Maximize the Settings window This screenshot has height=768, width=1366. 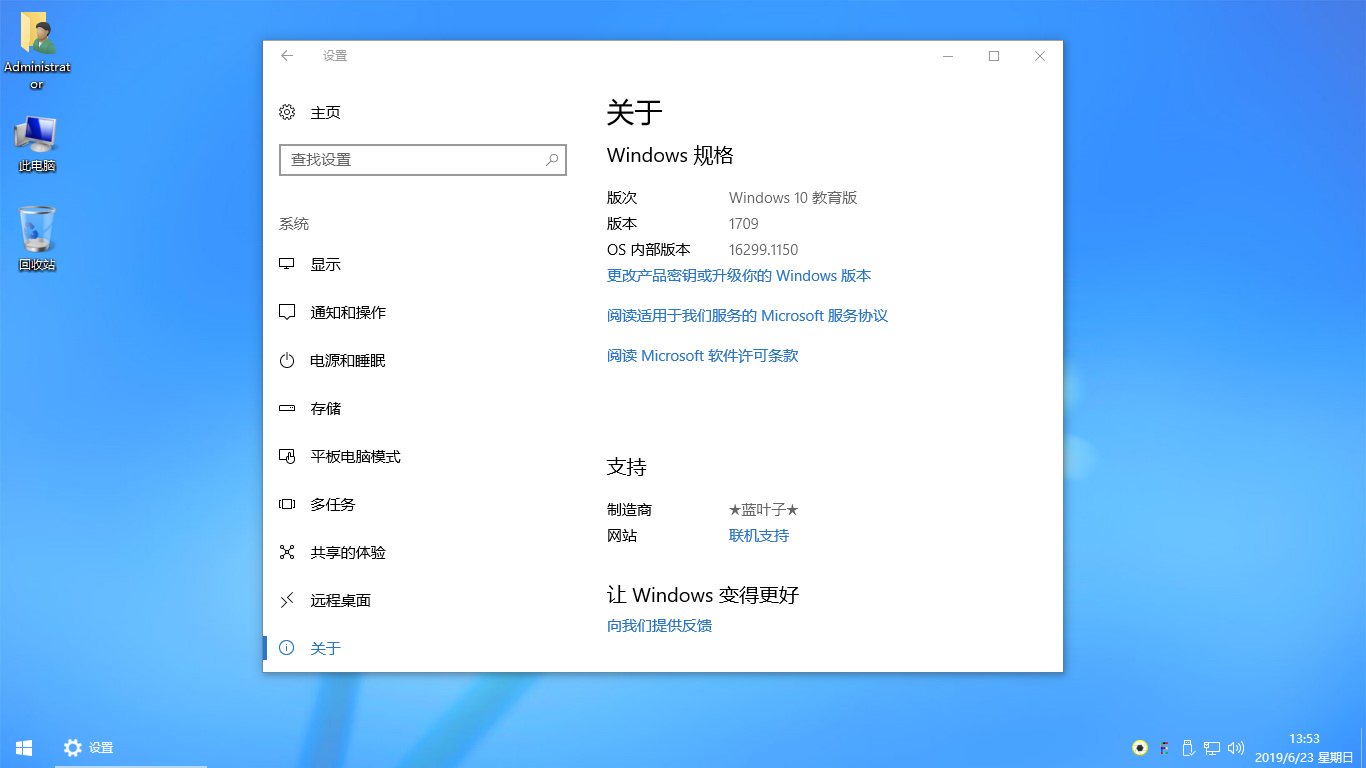(994, 56)
